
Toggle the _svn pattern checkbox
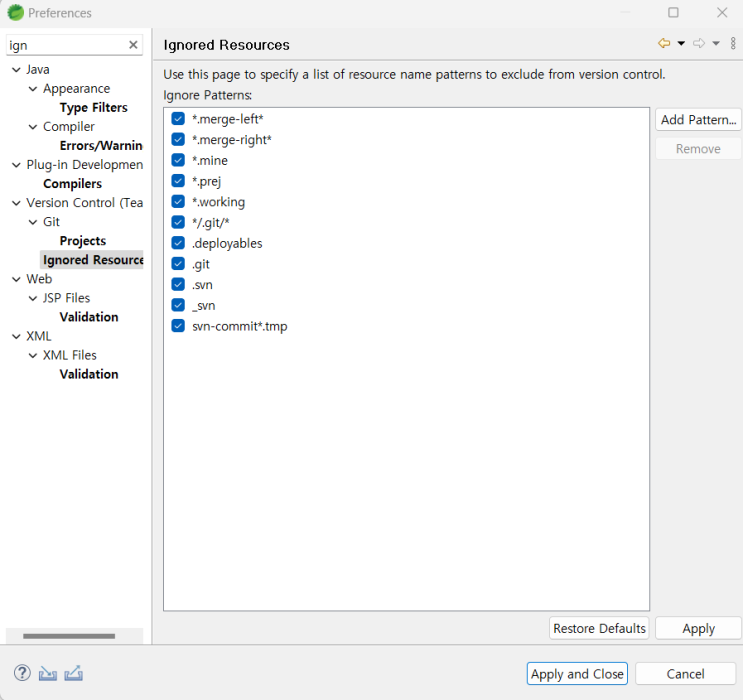[x=178, y=305]
